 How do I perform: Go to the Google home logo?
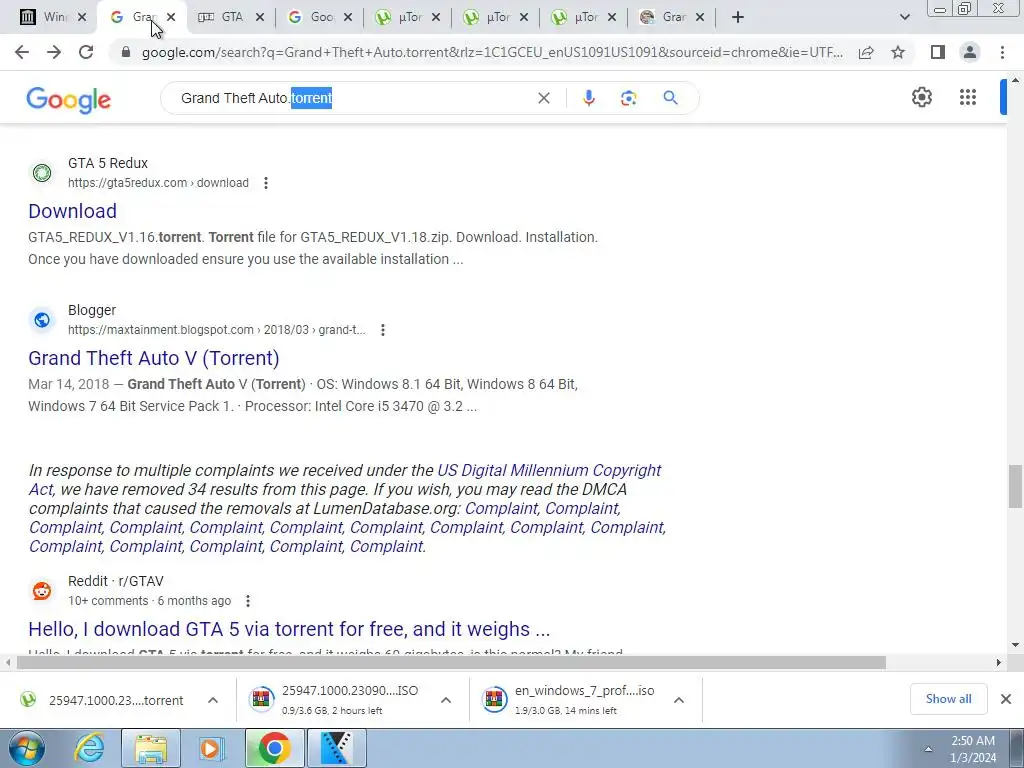(x=69, y=99)
